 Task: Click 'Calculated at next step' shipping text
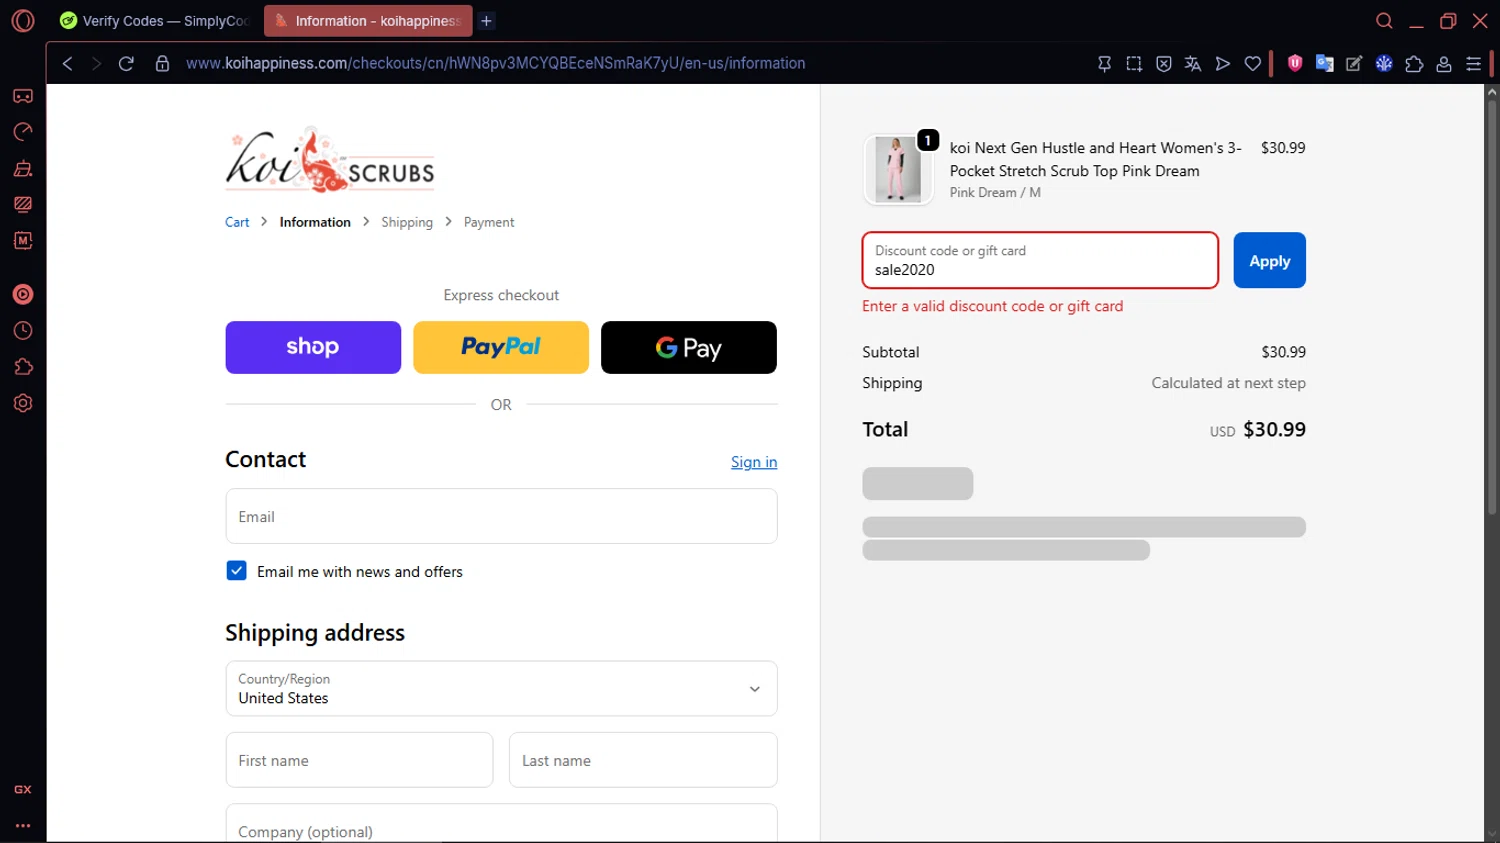point(1229,383)
